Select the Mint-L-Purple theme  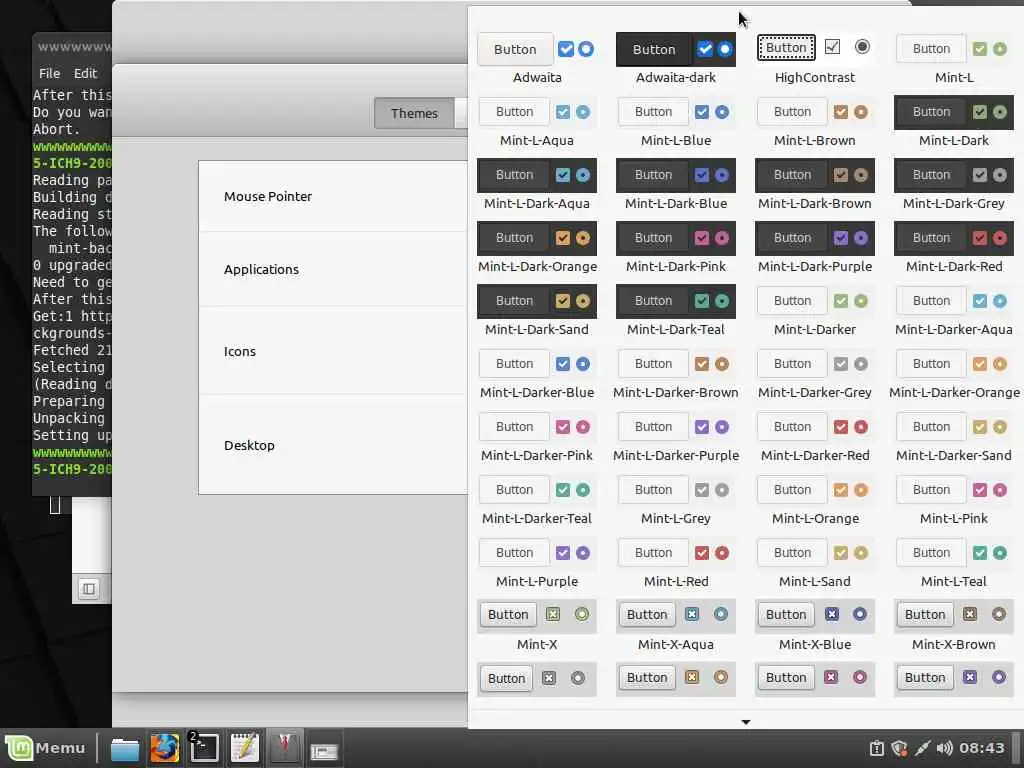(x=537, y=563)
